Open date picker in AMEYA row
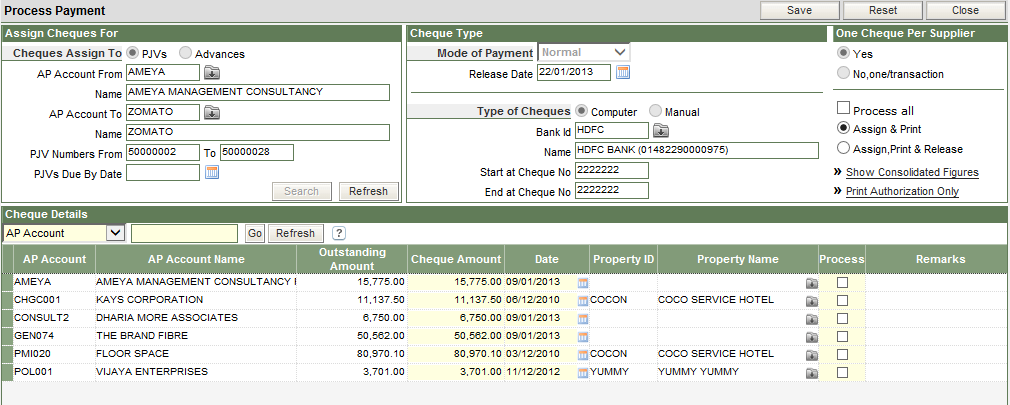This screenshot has width=1010, height=405. [x=582, y=283]
